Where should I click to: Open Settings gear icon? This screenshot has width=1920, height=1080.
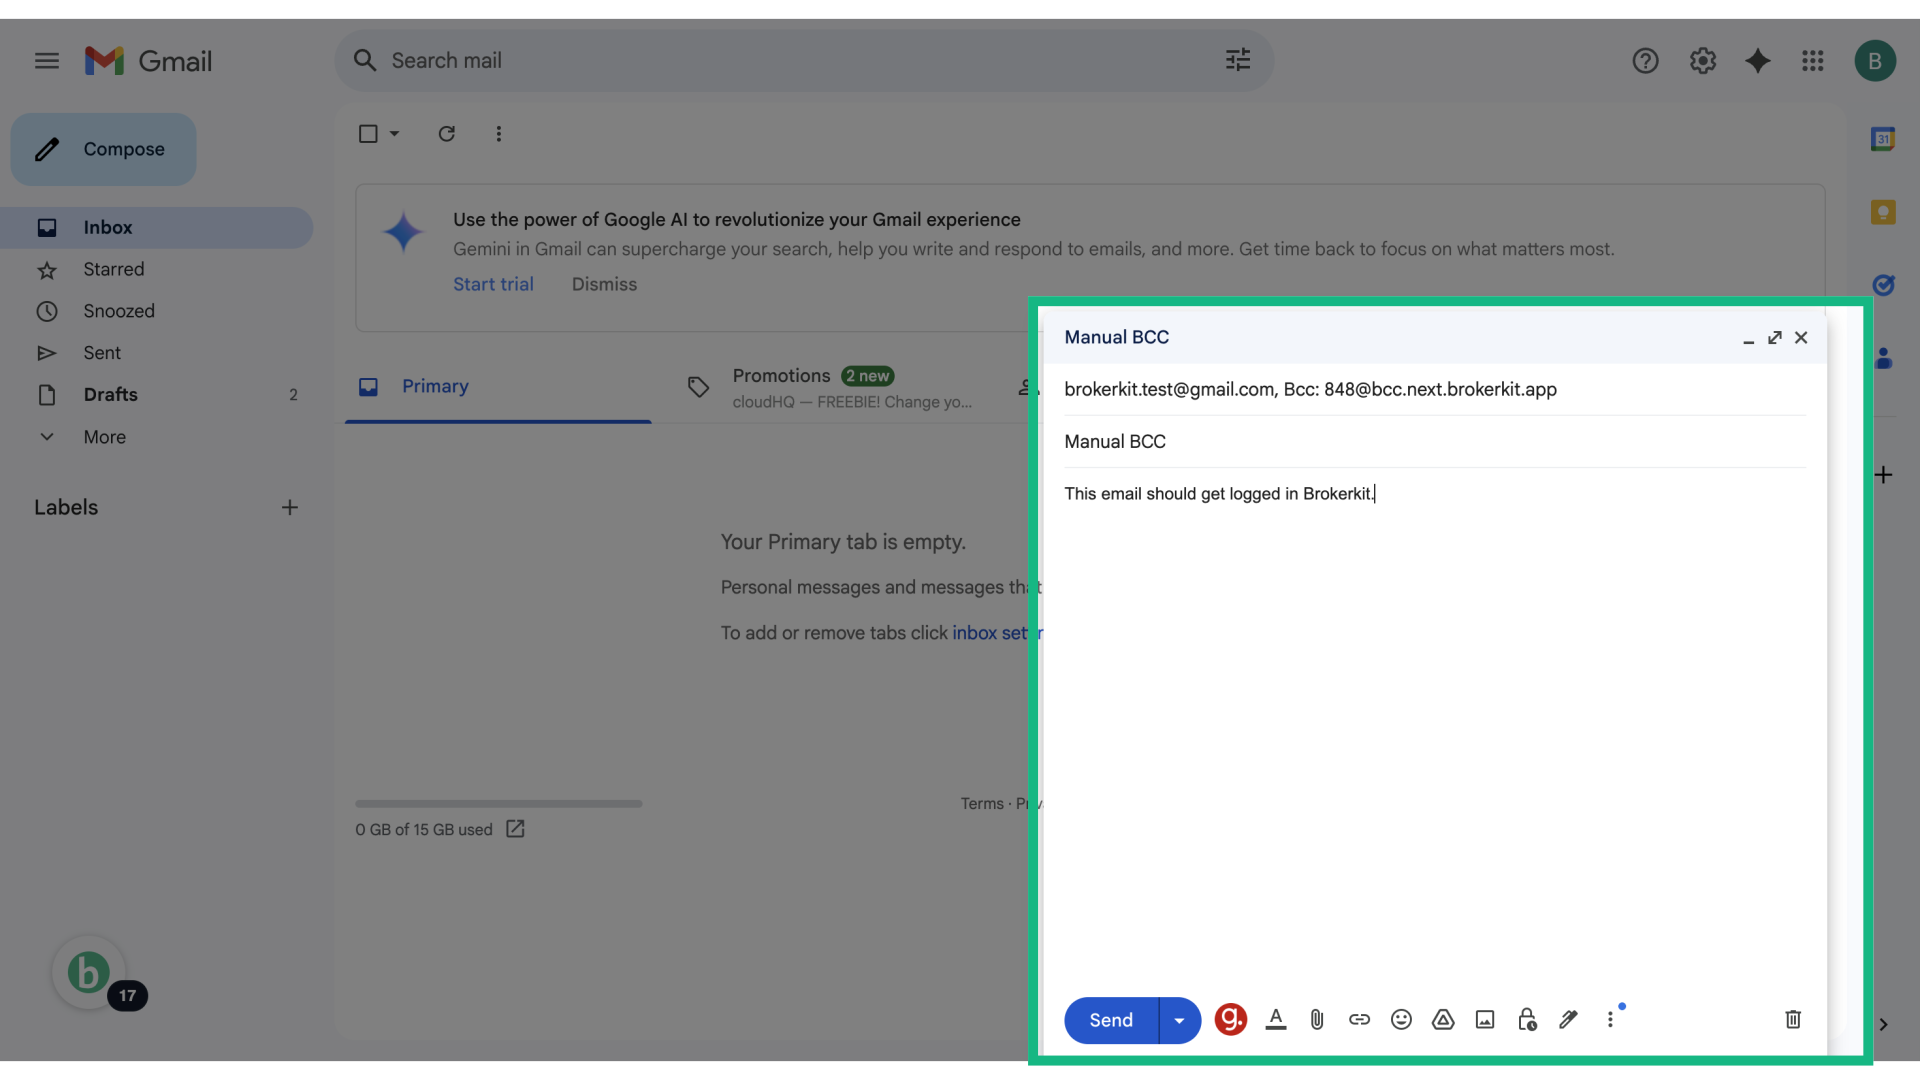tap(1703, 61)
